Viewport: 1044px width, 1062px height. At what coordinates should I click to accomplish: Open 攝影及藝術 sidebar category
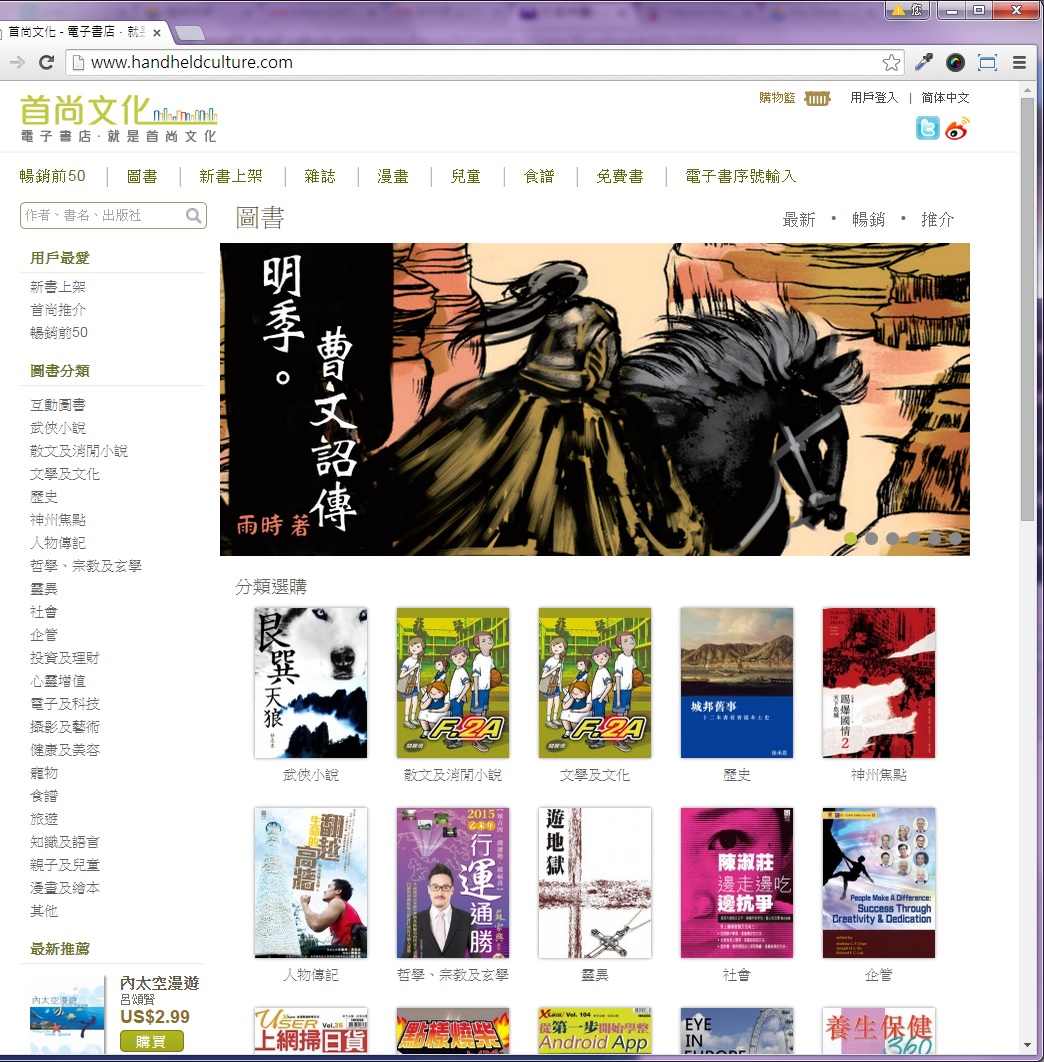[64, 727]
